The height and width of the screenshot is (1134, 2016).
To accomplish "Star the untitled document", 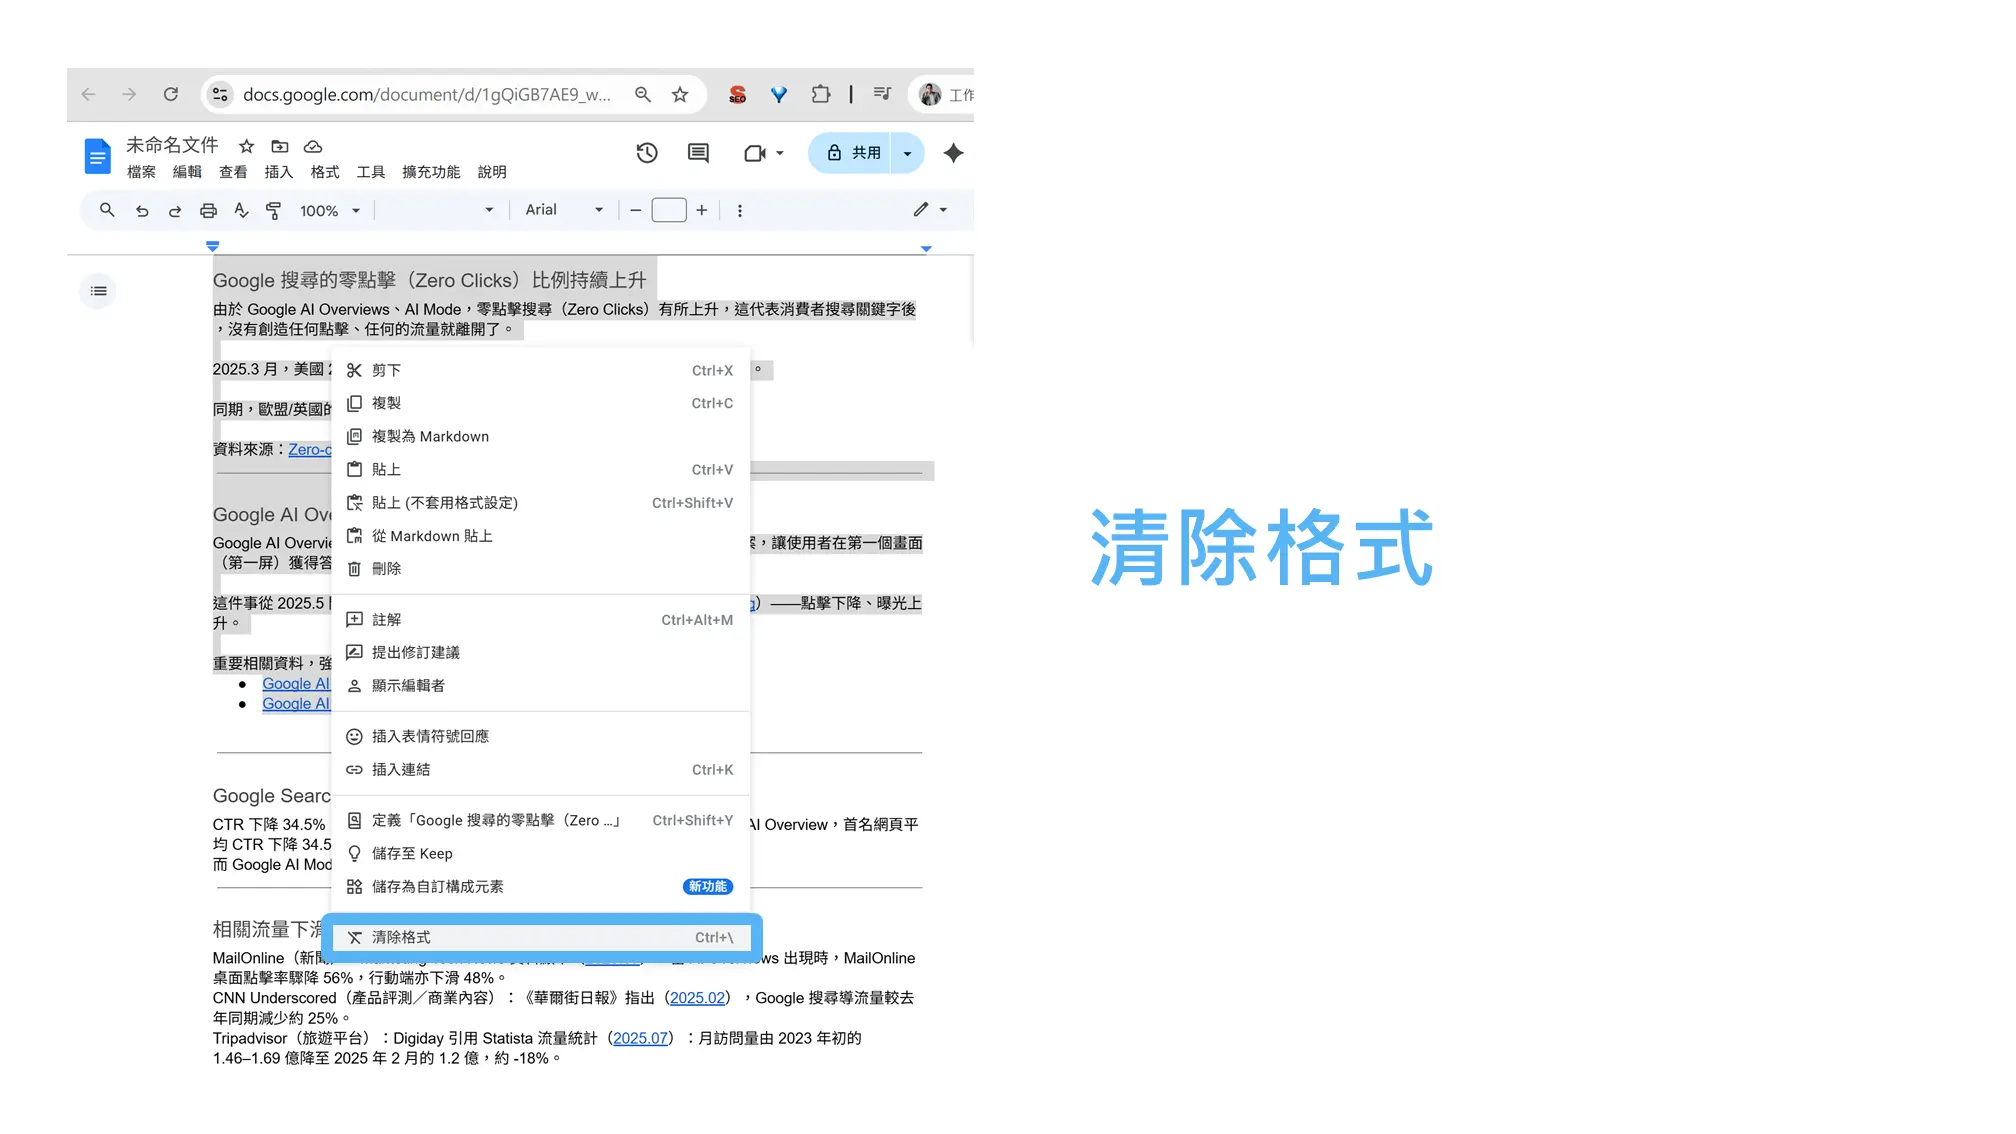I will pos(246,146).
